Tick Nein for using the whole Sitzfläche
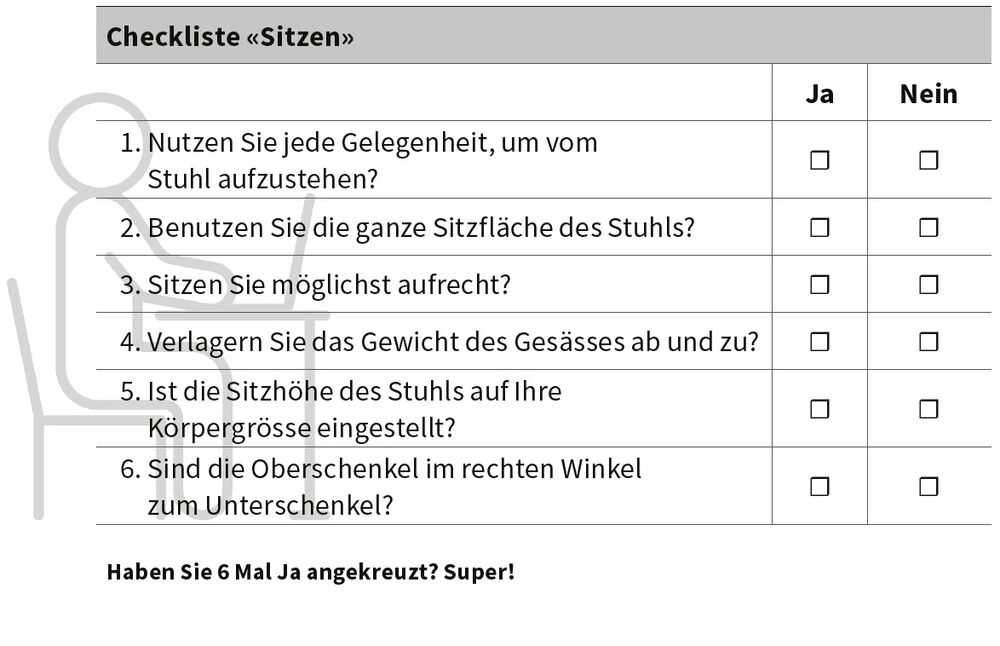Viewport: 1000px width, 646px height. click(929, 228)
